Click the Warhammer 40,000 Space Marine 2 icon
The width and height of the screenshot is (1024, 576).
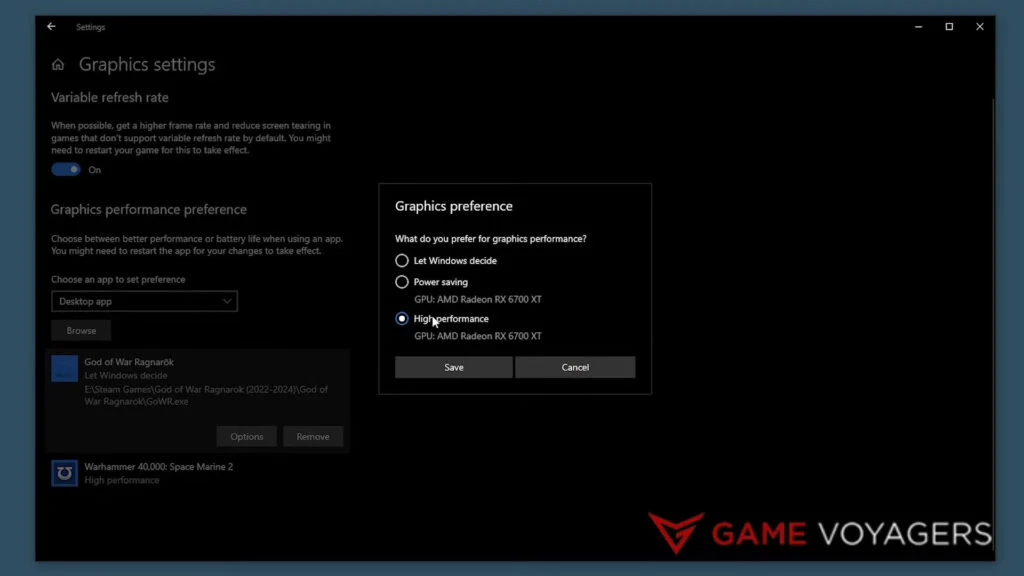(65, 473)
